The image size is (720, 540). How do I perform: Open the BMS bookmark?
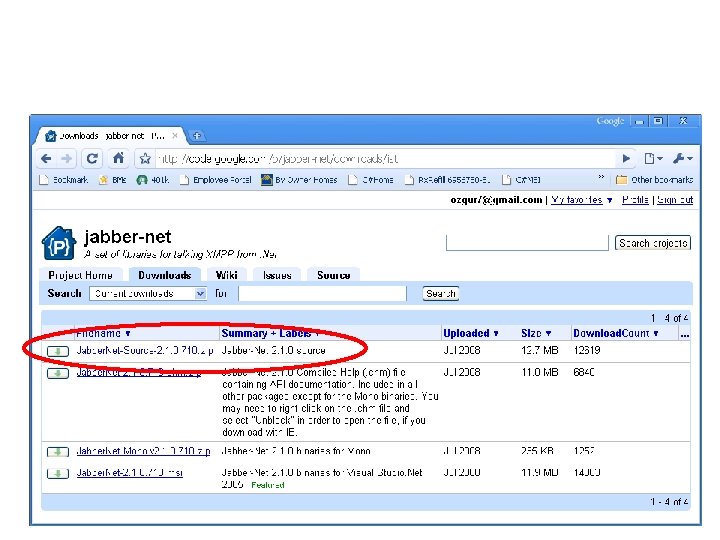112,180
